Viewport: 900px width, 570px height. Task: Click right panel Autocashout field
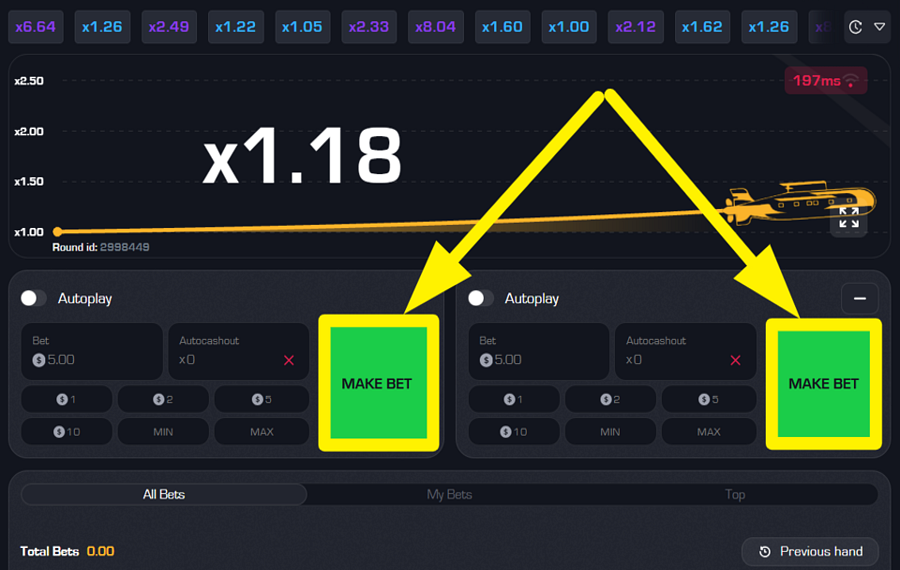[x=685, y=351]
